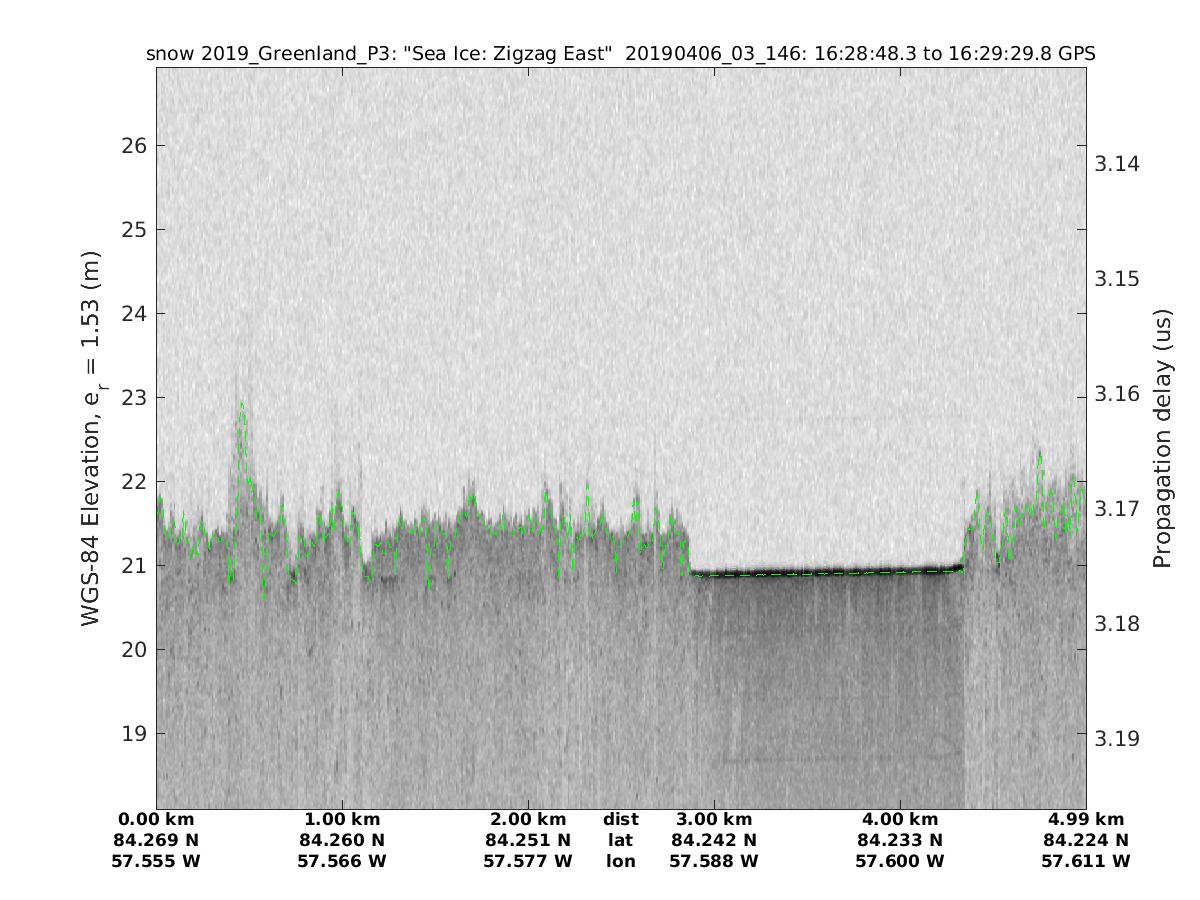Click the 3.00 km distance label
The width and height of the screenshot is (1200, 900).
coord(714,819)
